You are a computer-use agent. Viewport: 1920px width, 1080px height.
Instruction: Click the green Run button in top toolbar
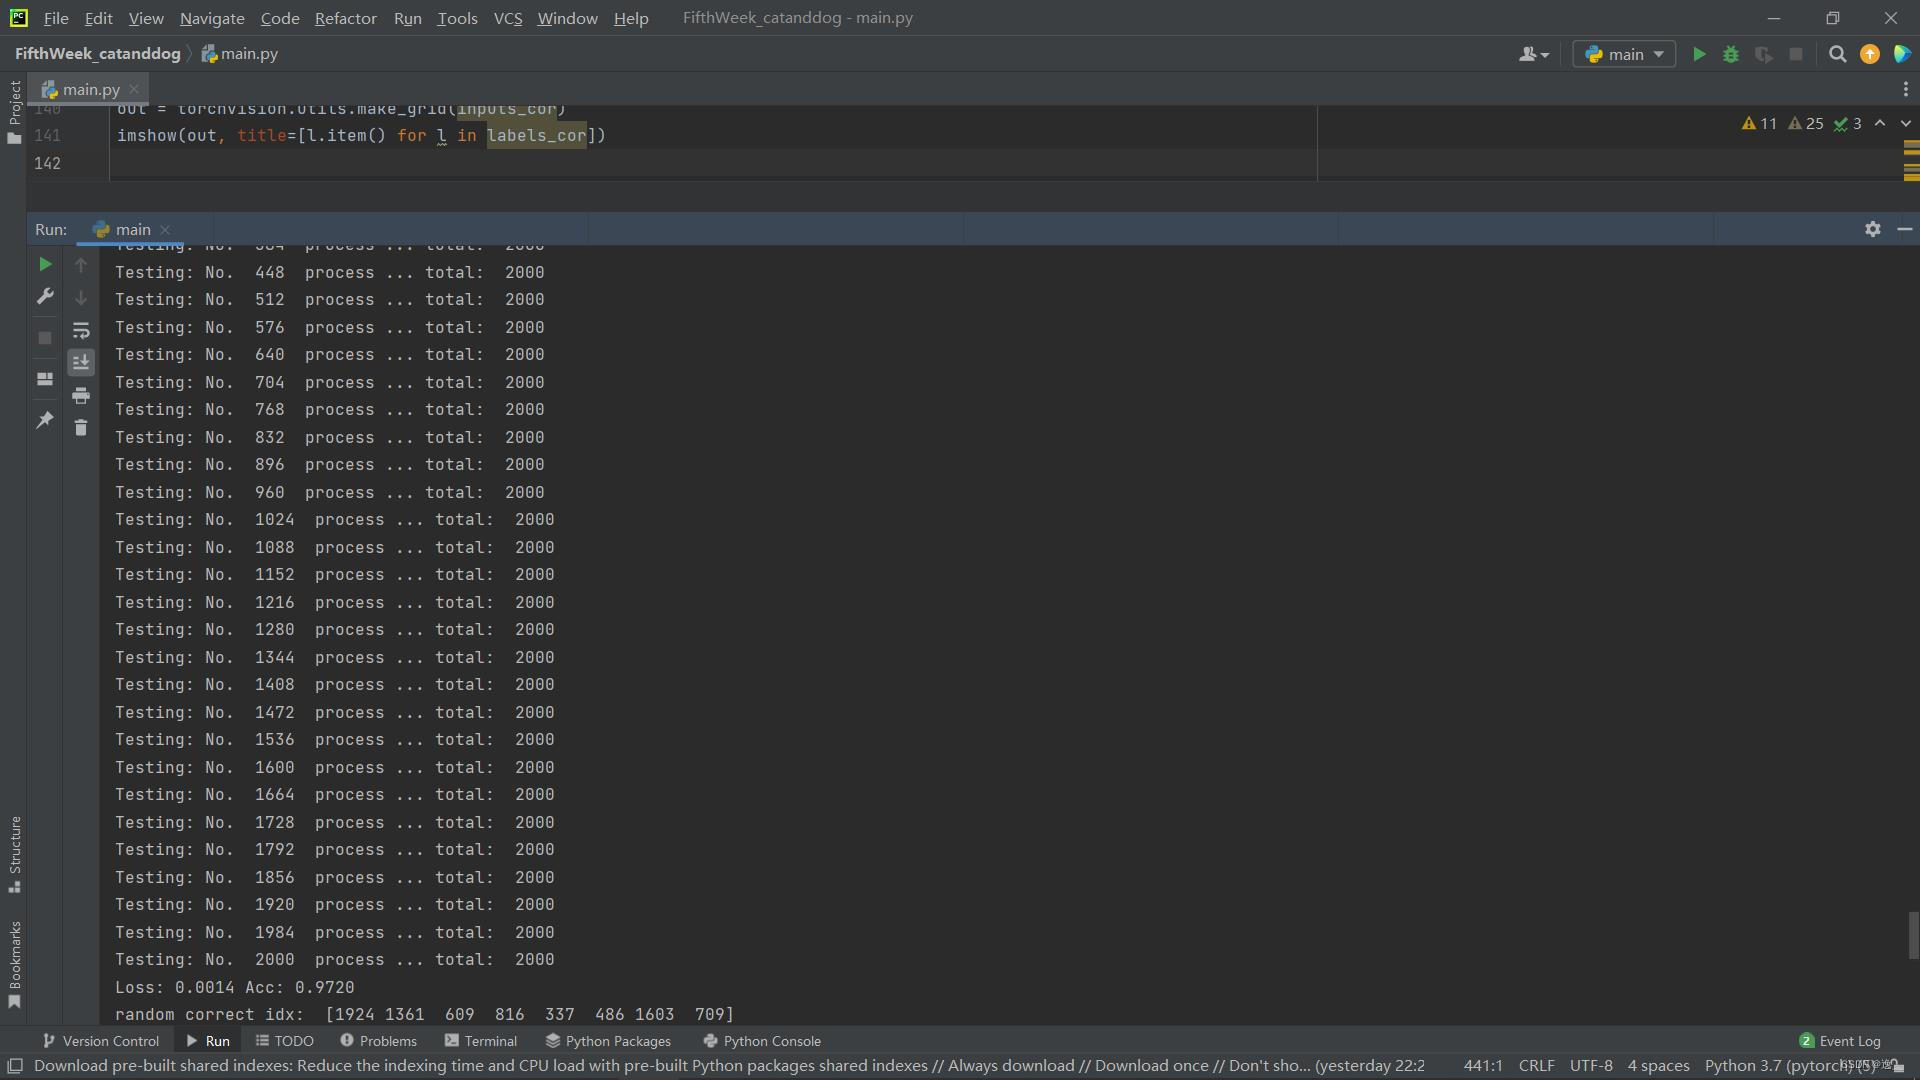pyautogui.click(x=1698, y=54)
